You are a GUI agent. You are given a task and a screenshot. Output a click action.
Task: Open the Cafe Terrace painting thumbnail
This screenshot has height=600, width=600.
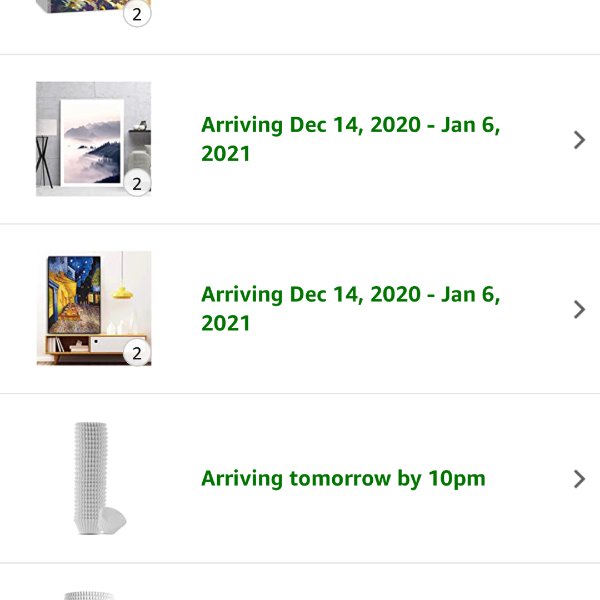tap(93, 308)
